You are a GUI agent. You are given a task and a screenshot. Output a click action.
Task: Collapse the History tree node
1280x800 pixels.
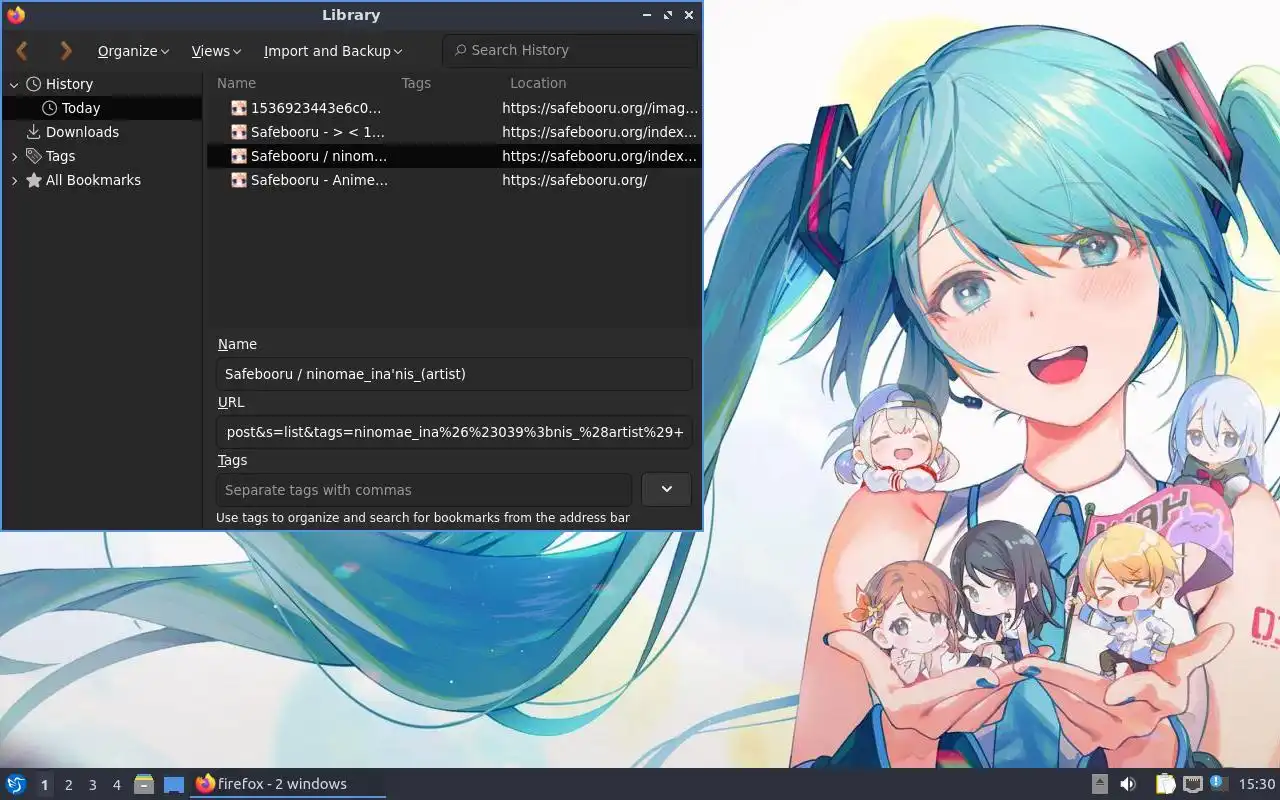pyautogui.click(x=14, y=84)
